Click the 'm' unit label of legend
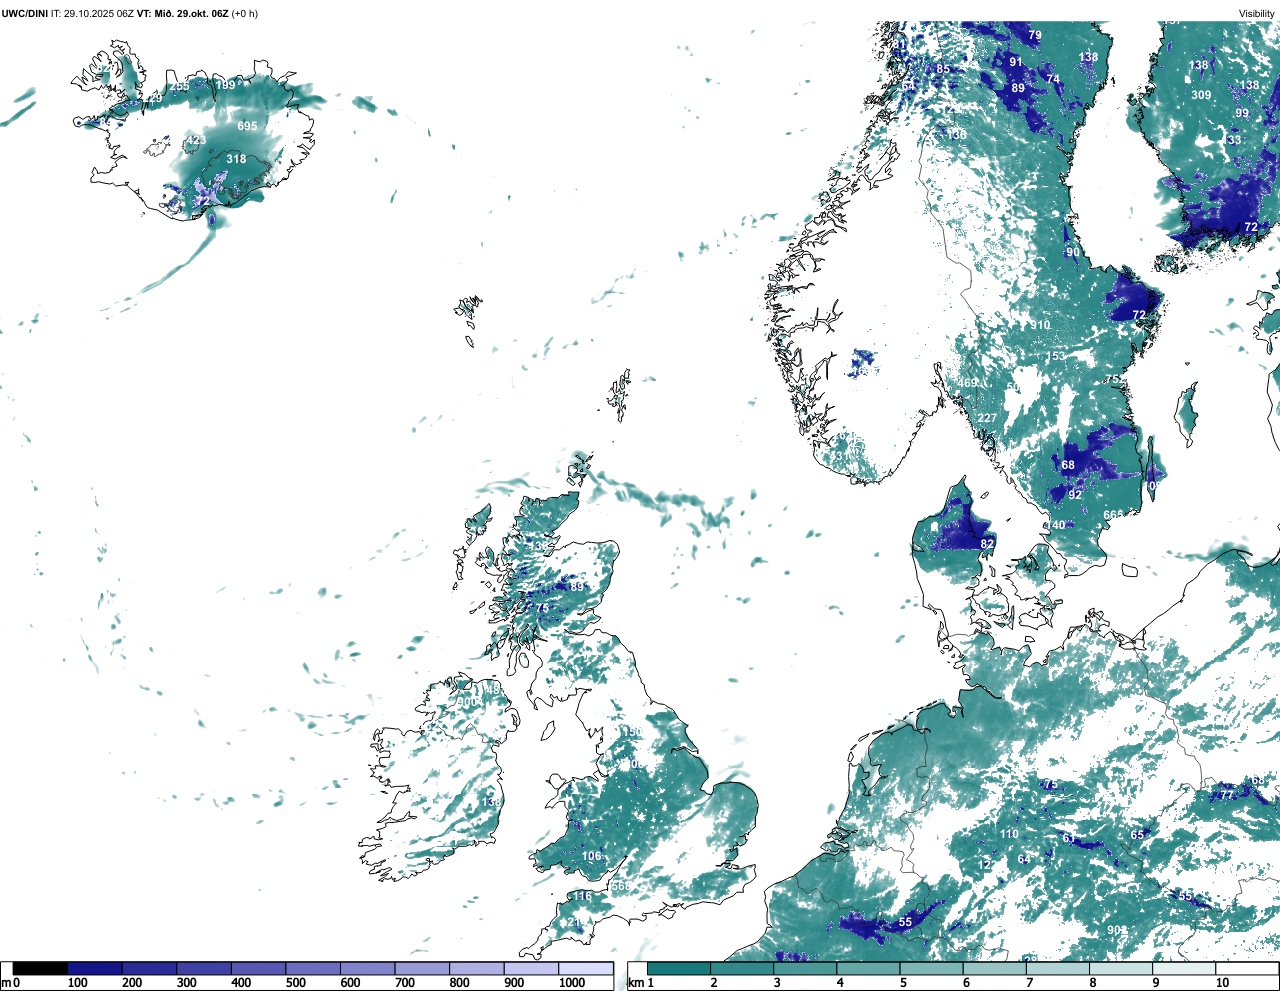The width and height of the screenshot is (1280, 991). pos(6,983)
